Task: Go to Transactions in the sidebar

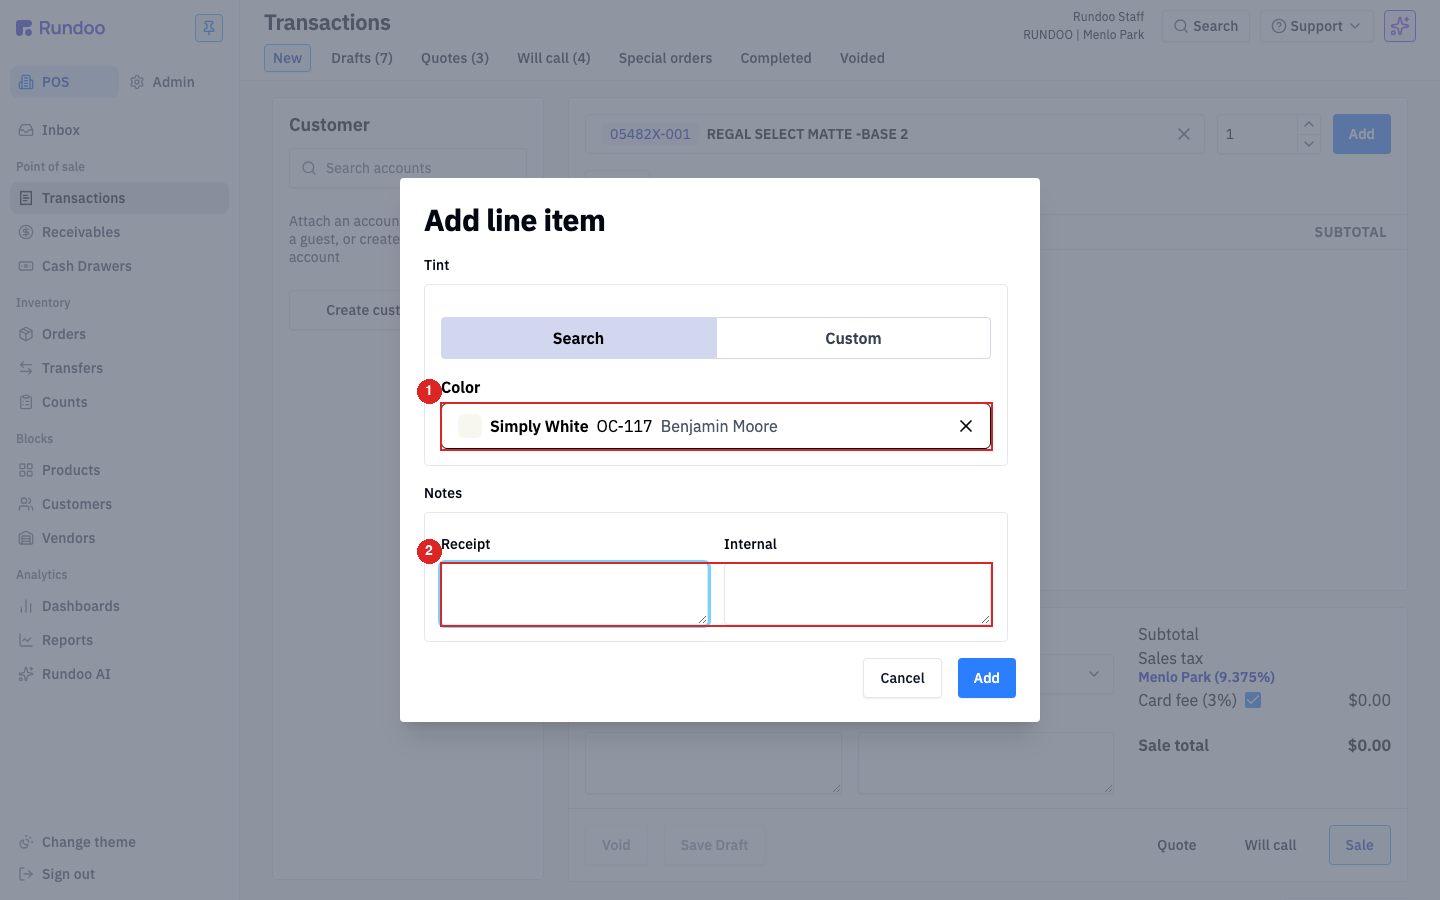Action: (x=119, y=198)
